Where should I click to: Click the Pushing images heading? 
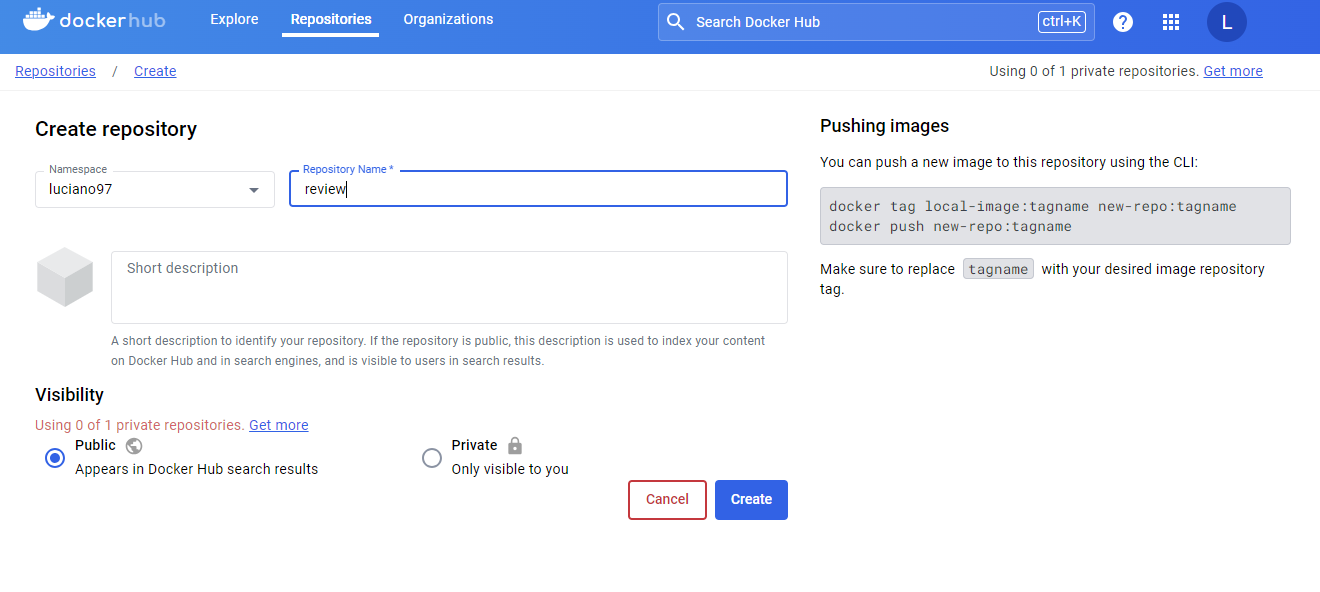(x=884, y=126)
